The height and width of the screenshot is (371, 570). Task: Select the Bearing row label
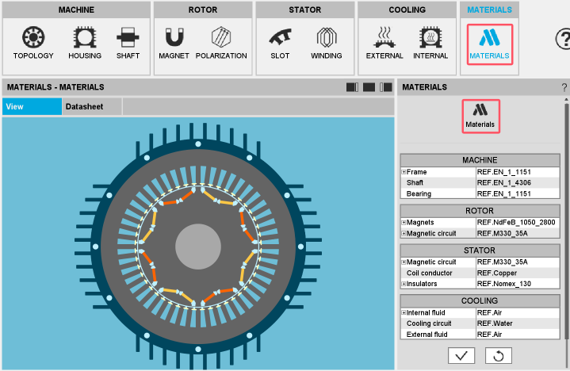(x=419, y=194)
